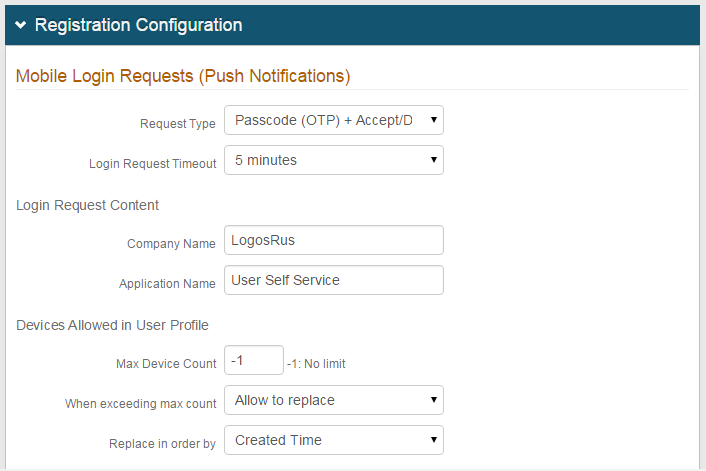Click the Devices Allowed in User Profile subheading
The image size is (706, 471).
(112, 325)
